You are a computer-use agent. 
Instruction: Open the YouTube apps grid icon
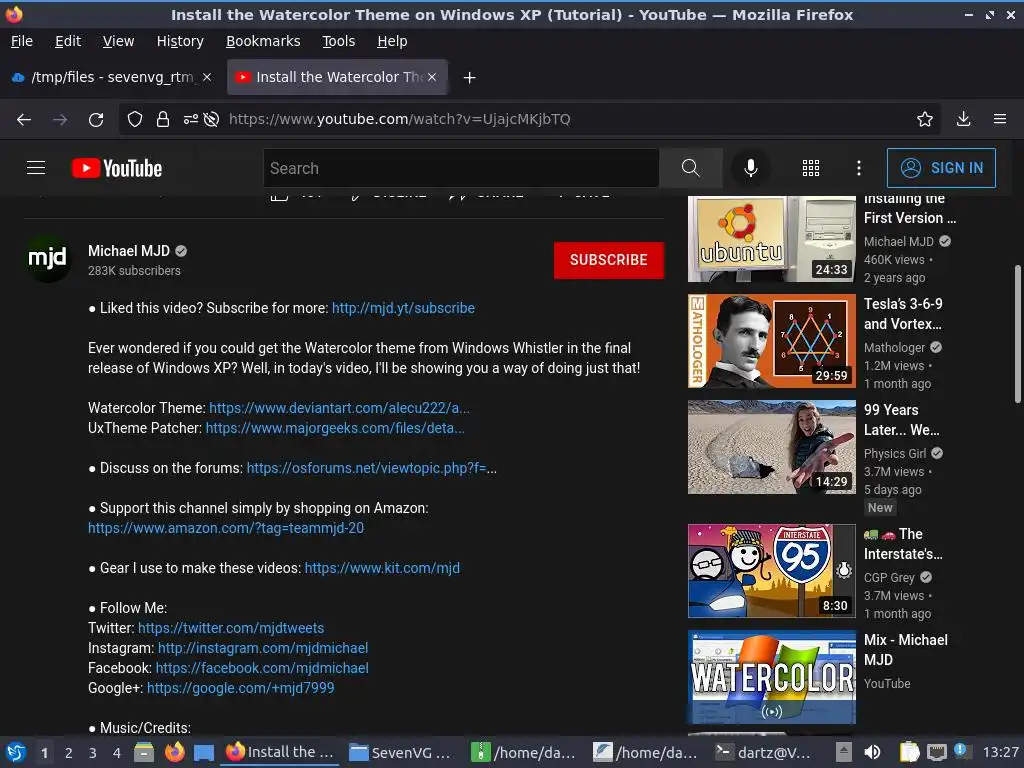click(810, 168)
